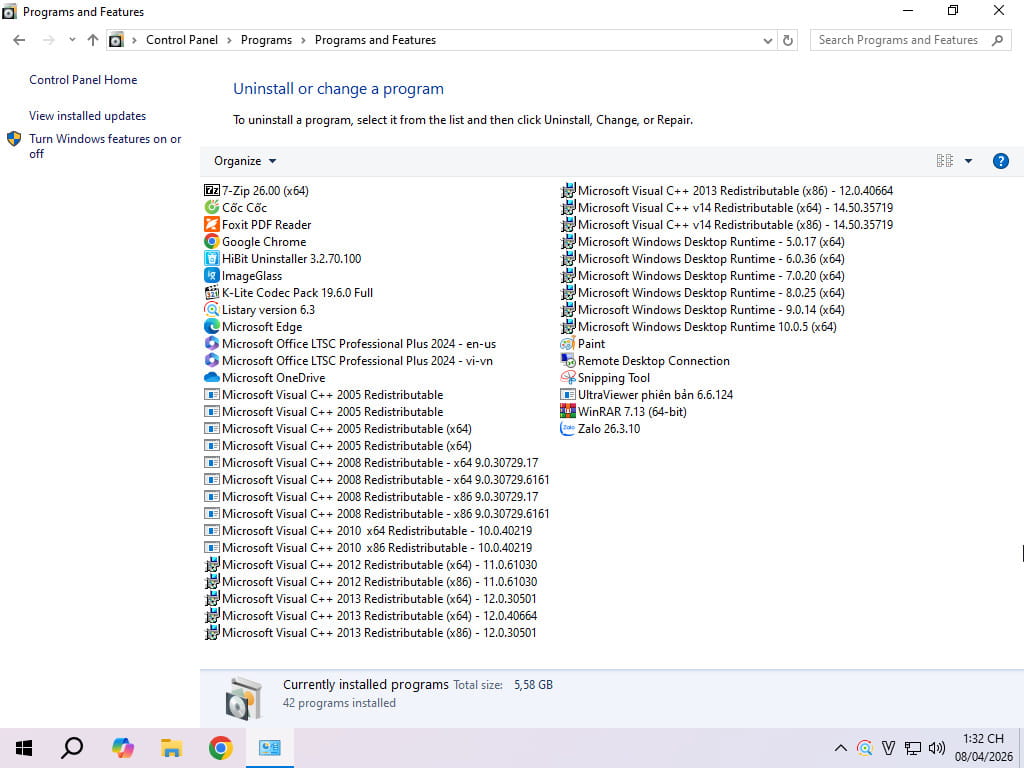Refresh the Programs and Features list
The width and height of the screenshot is (1024, 768).
[788, 40]
